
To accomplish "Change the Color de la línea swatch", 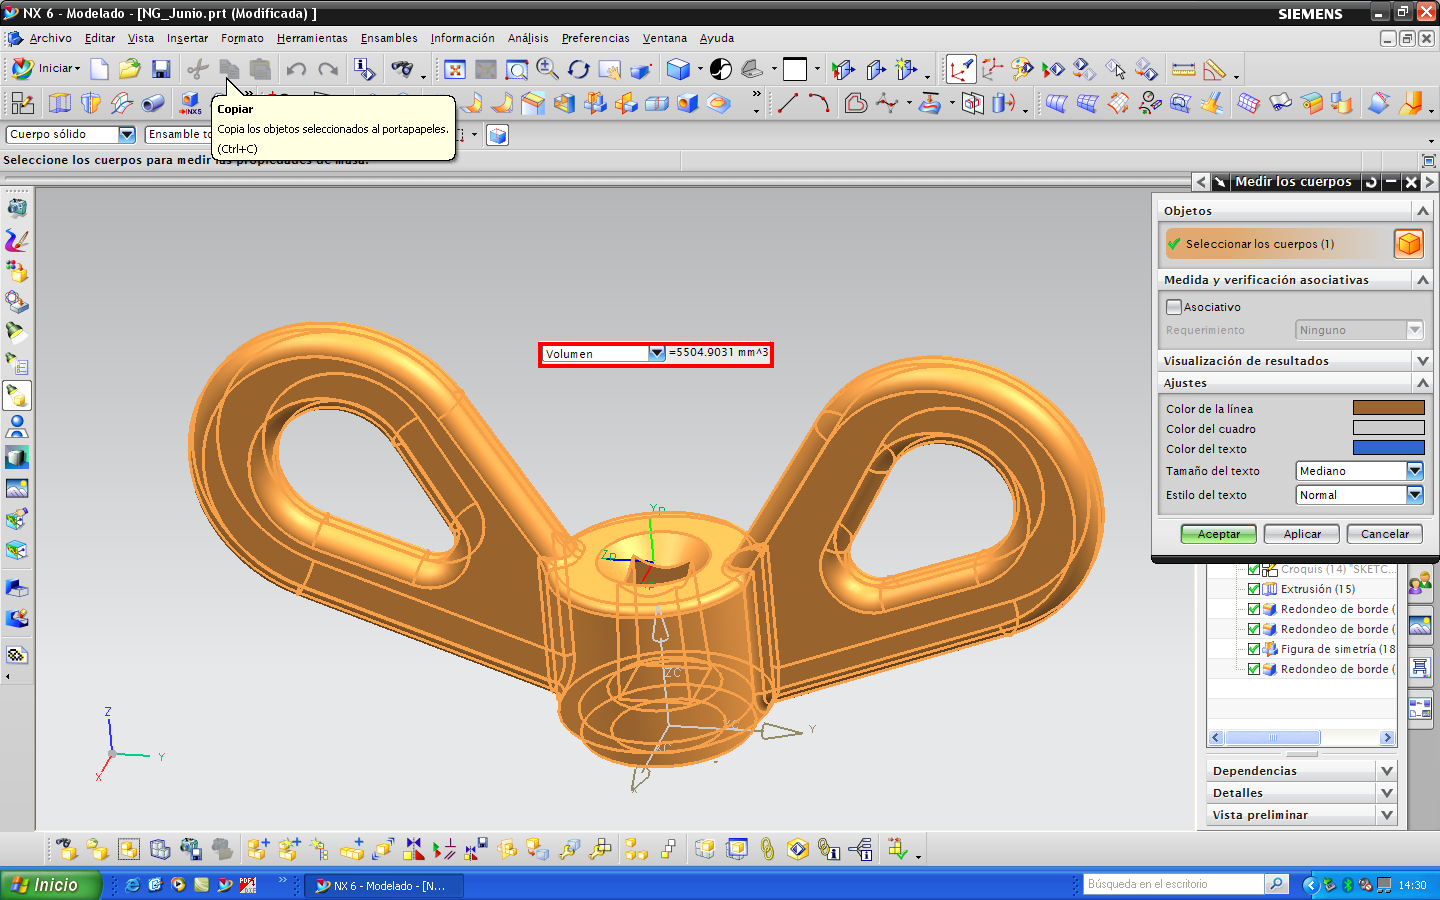I will 1388,408.
